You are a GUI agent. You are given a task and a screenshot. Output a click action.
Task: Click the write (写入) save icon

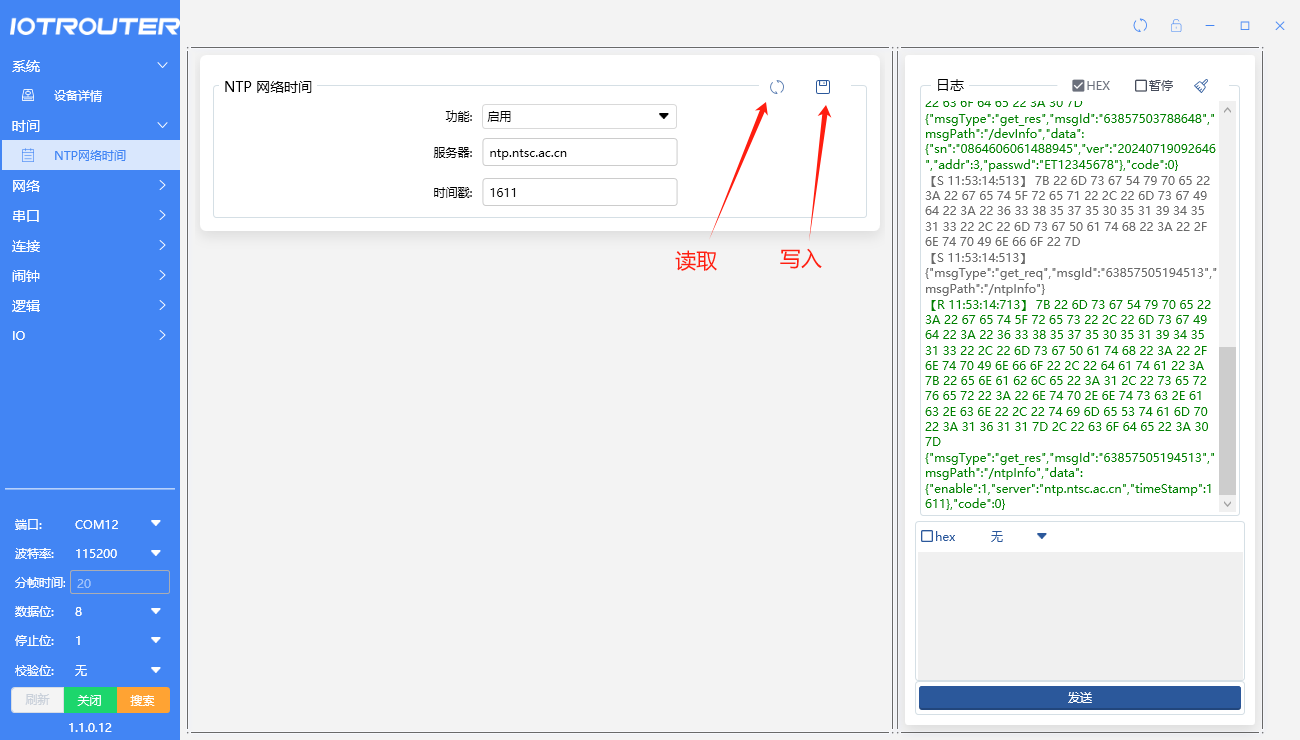click(823, 87)
